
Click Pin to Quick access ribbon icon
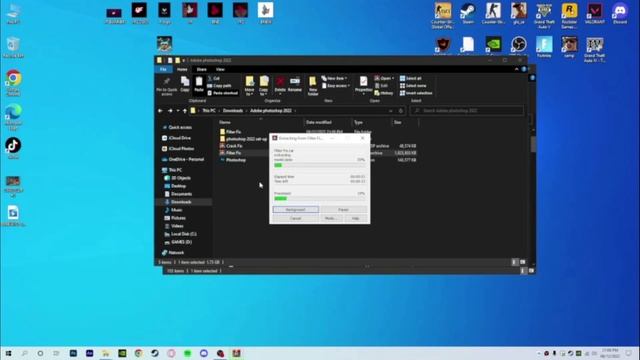pyautogui.click(x=167, y=87)
